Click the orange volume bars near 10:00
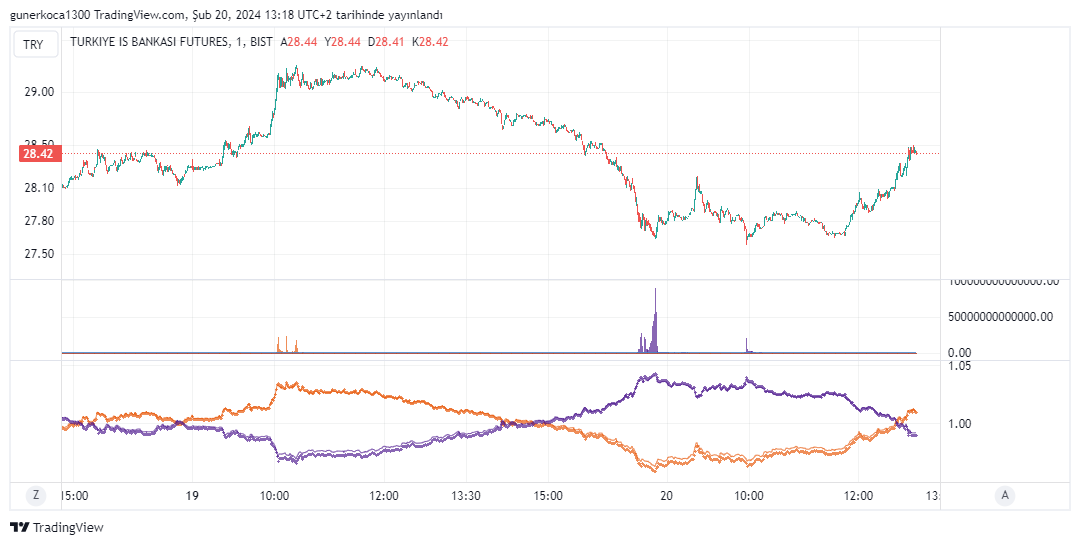This screenshot has width=1080, height=545. [x=287, y=345]
